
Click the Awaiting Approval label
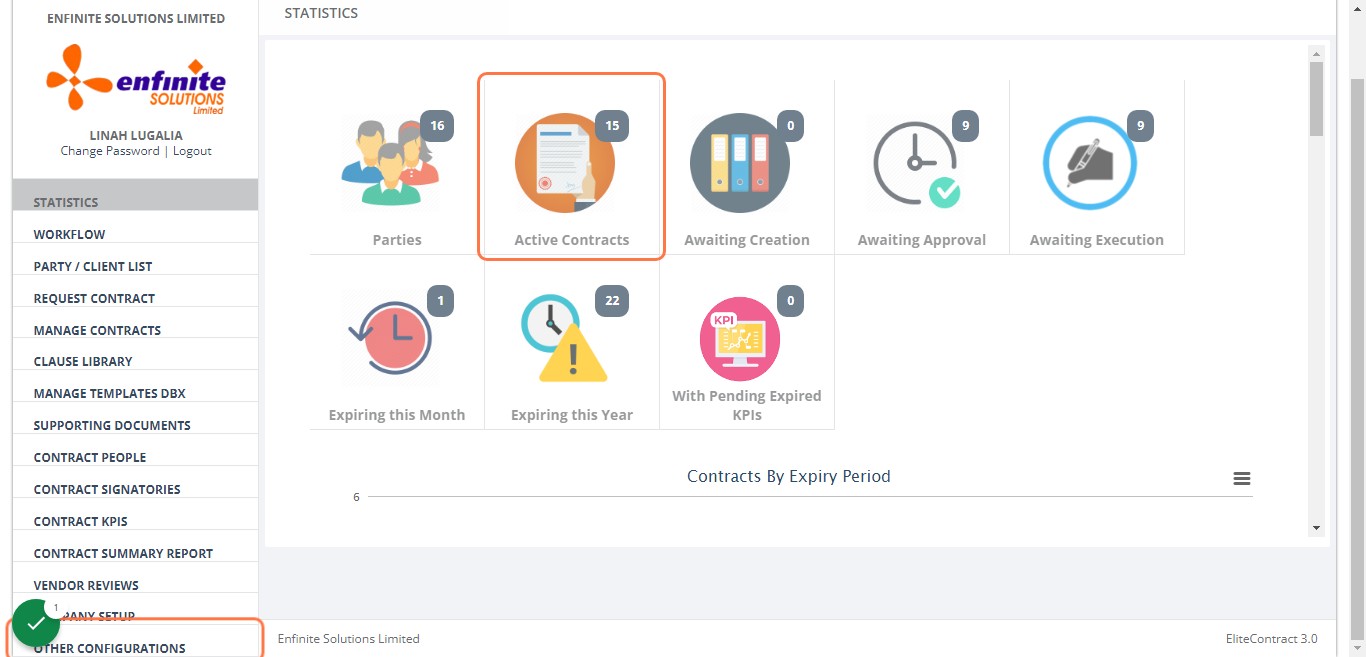[922, 240]
